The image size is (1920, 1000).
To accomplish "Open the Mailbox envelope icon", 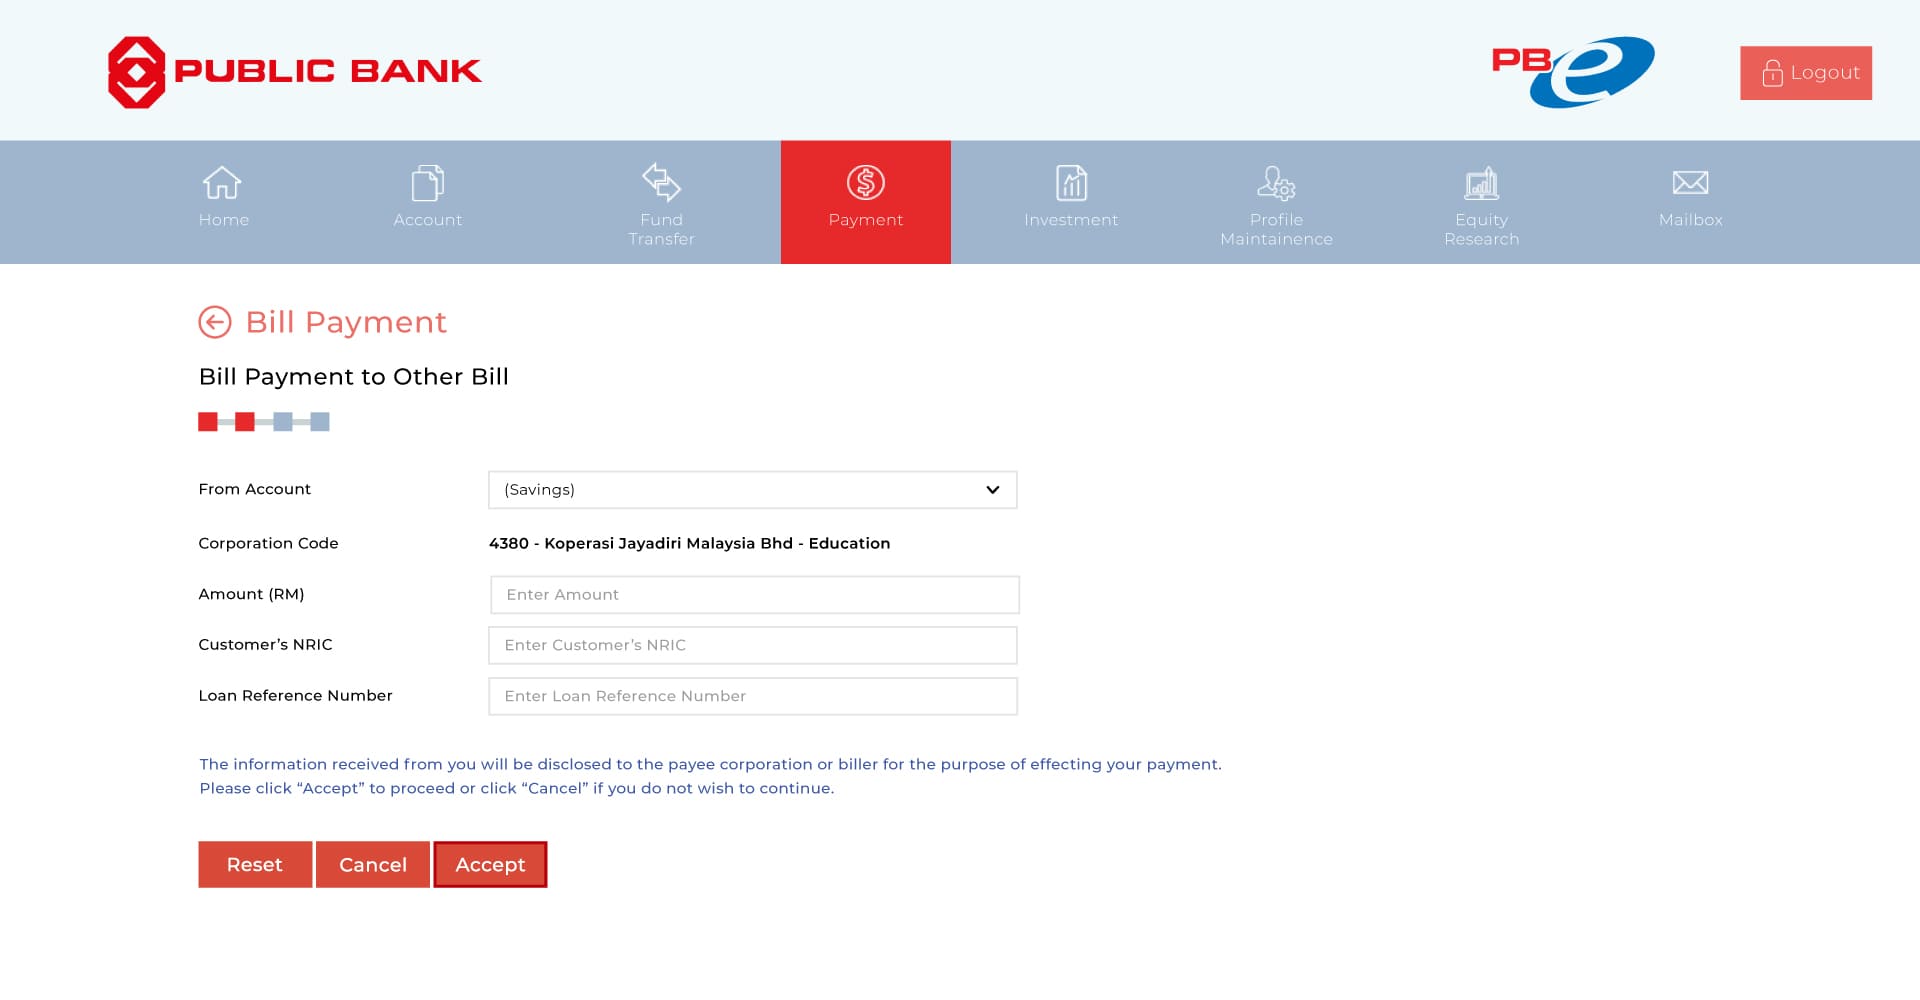I will coord(1688,182).
